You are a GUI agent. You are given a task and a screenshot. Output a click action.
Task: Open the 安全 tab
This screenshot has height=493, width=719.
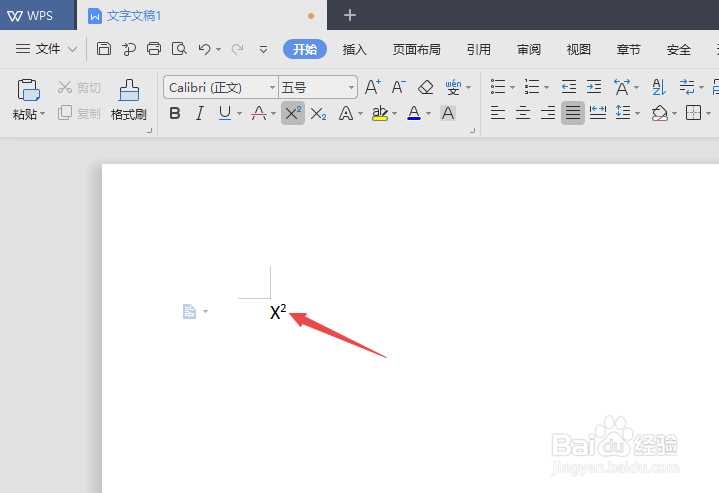679,50
